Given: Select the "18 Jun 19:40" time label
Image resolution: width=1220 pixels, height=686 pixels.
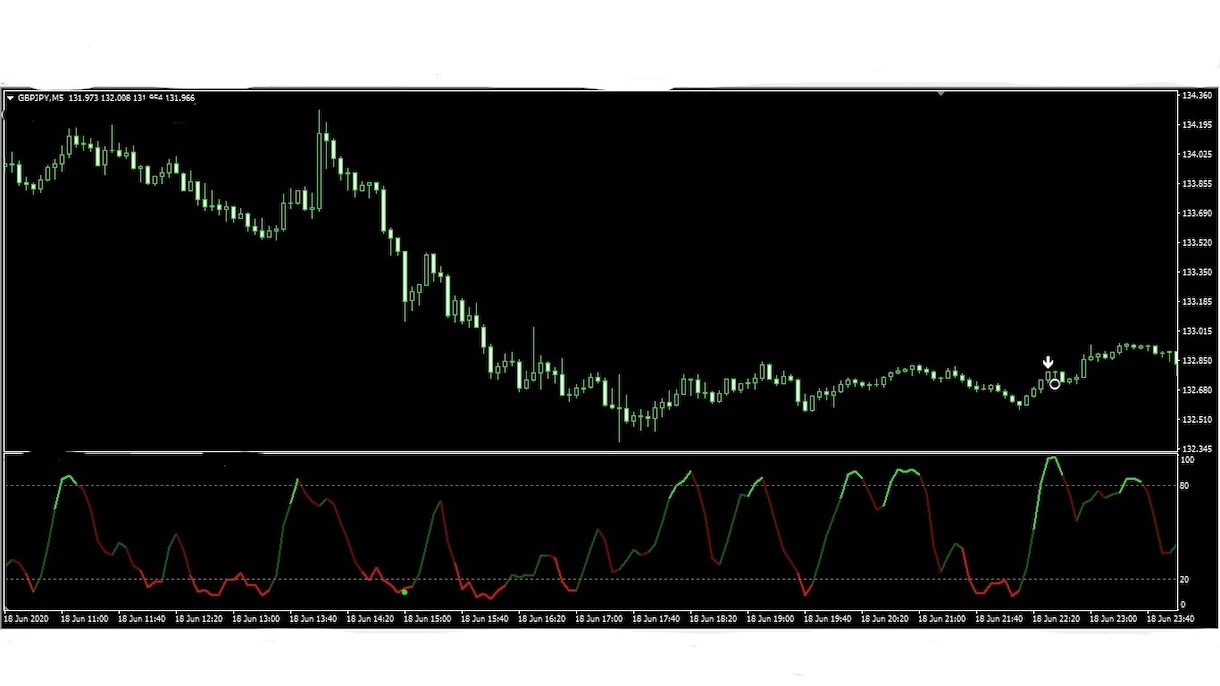Looking at the screenshot, I should tap(827, 619).
